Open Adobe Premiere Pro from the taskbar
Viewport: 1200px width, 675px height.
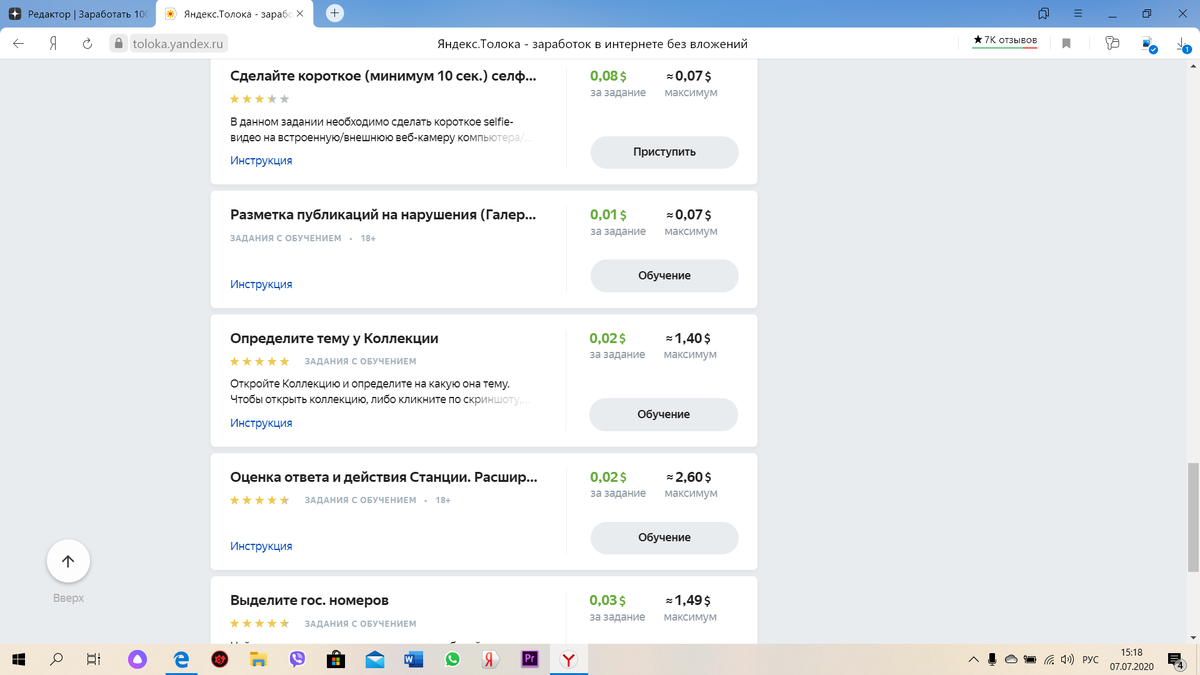pos(530,659)
